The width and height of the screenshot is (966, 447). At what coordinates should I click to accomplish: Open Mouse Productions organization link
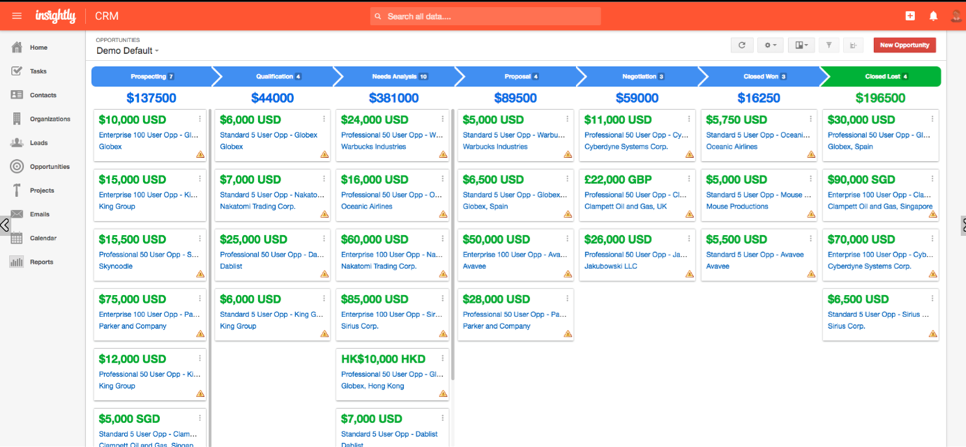pos(737,207)
